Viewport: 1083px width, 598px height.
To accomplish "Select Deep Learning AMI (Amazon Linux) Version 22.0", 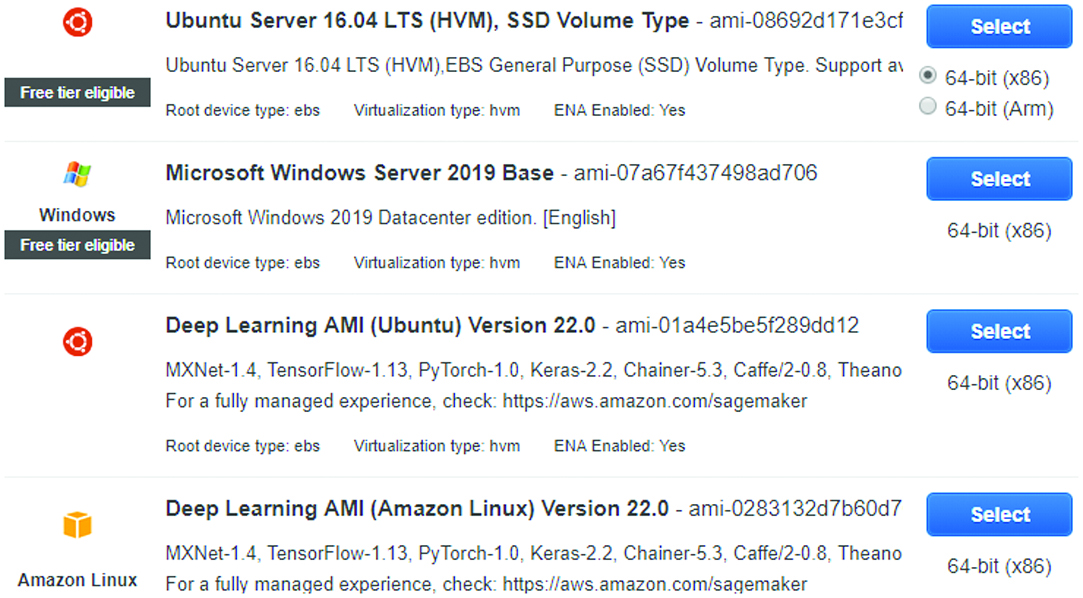I will [999, 514].
